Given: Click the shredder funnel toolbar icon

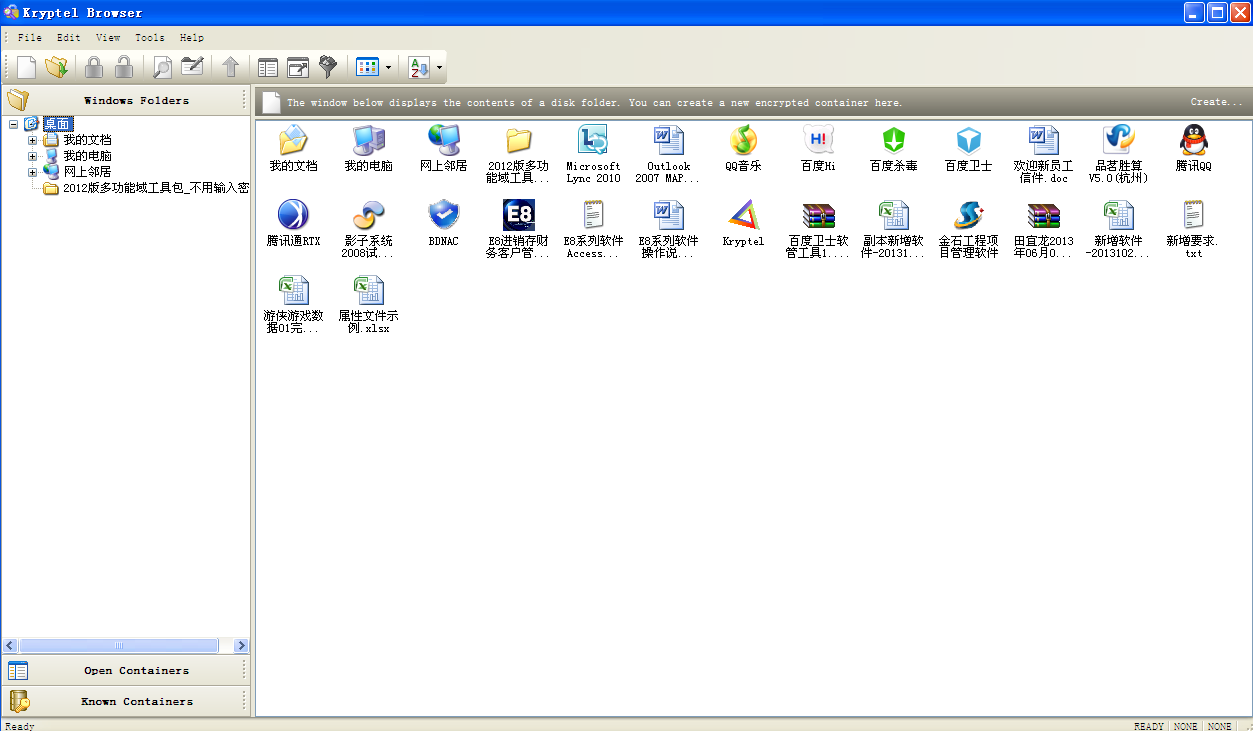Looking at the screenshot, I should [x=328, y=67].
